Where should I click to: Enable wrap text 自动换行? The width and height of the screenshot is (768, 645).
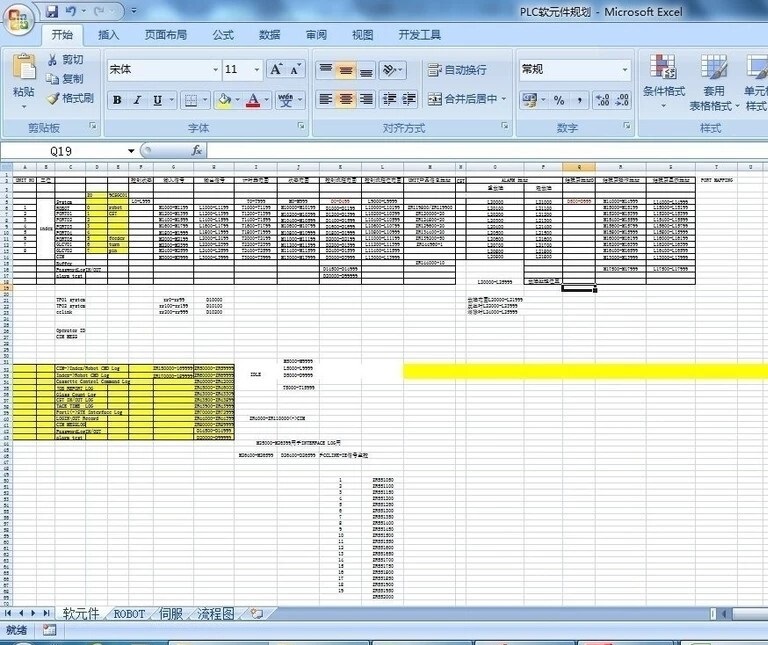[456, 70]
